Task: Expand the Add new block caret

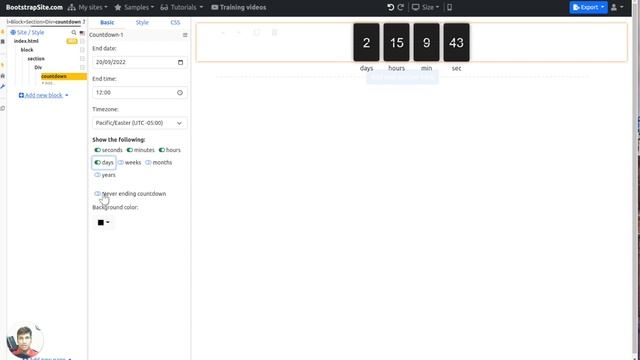Action: pos(67,96)
